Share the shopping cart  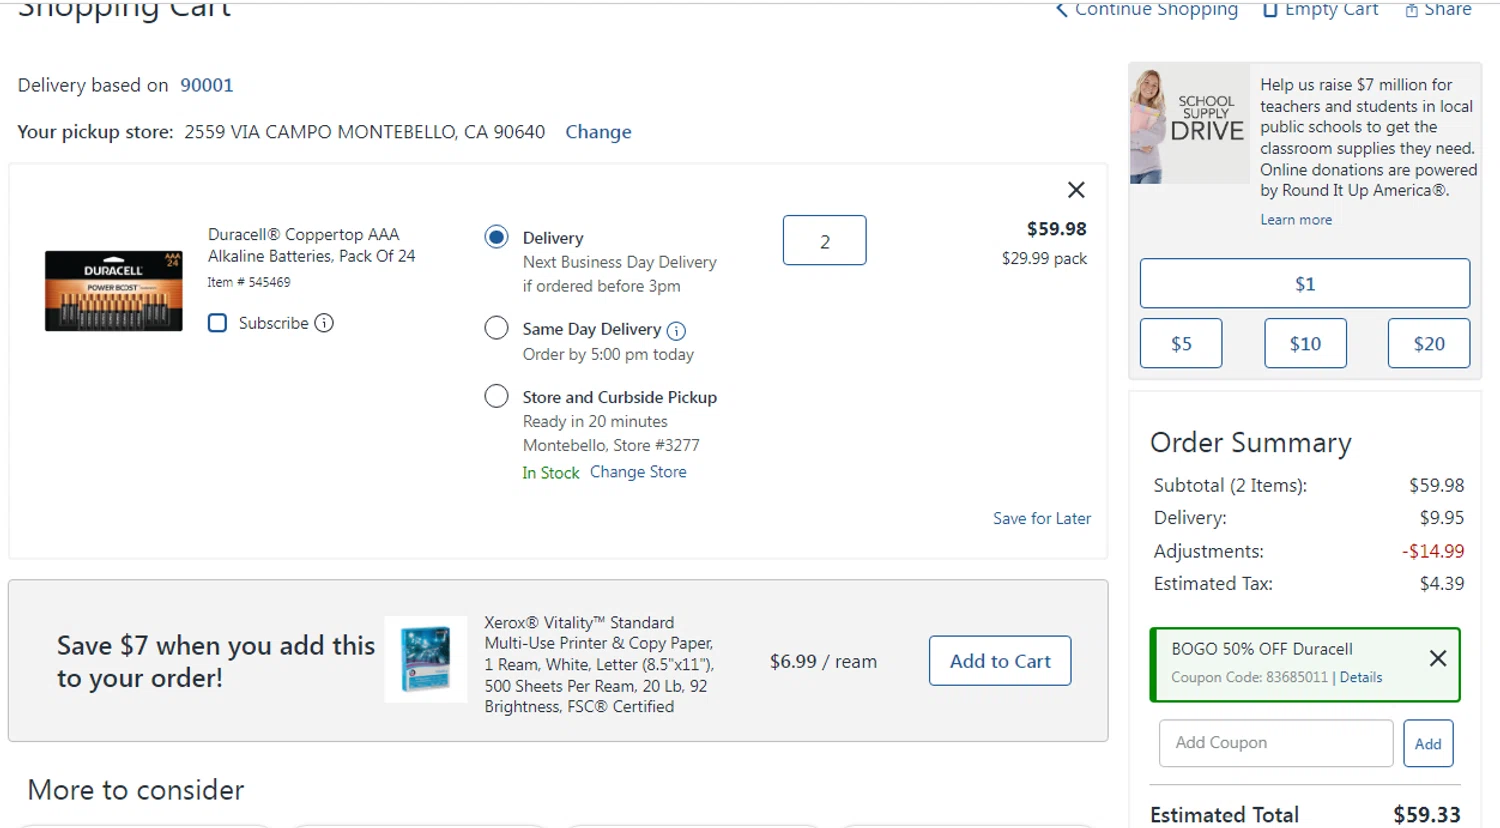(x=1438, y=10)
